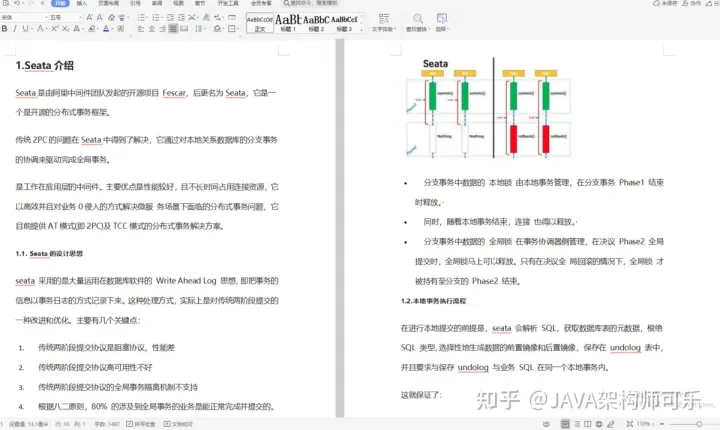
Task: Click word count 字数 in status bar
Action: (x=107, y=424)
